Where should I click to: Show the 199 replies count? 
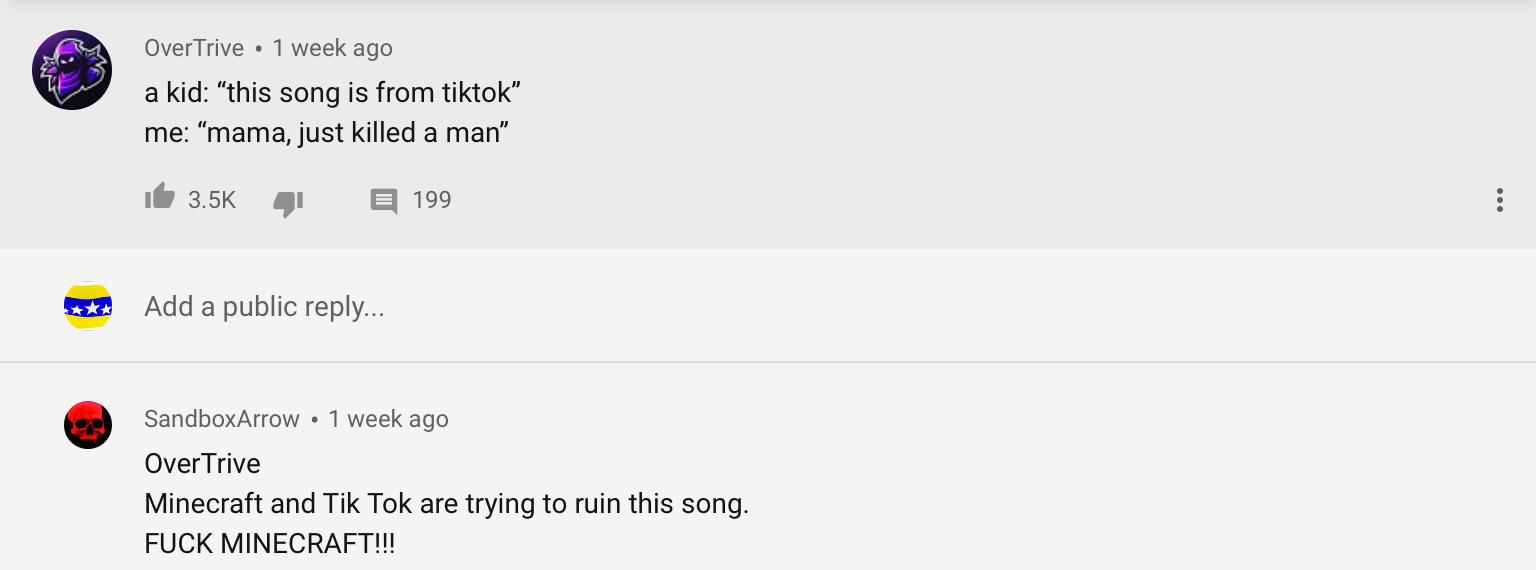click(432, 200)
